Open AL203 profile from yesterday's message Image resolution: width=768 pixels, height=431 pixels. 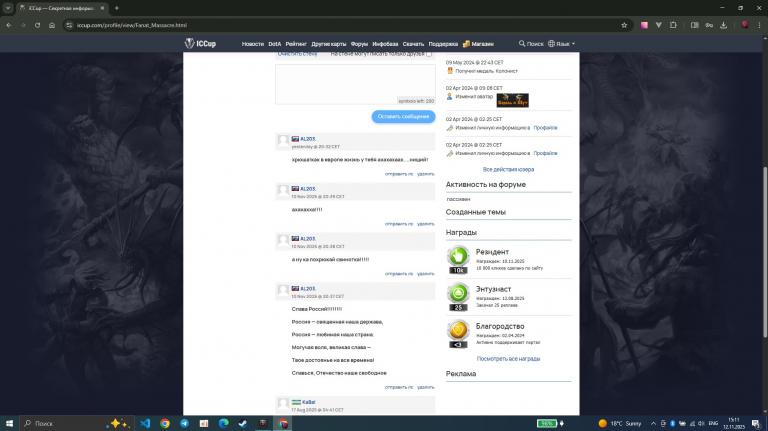pyautogui.click(x=308, y=139)
